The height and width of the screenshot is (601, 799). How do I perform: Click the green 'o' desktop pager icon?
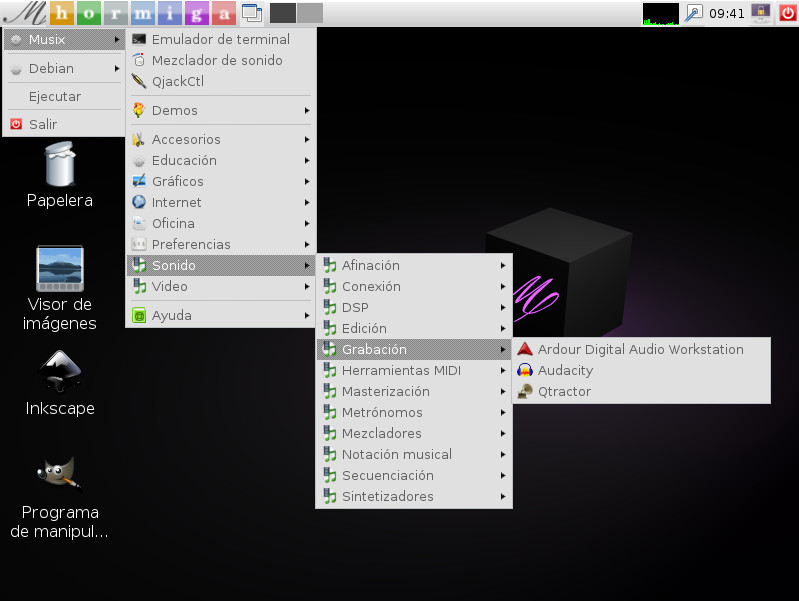coord(89,13)
